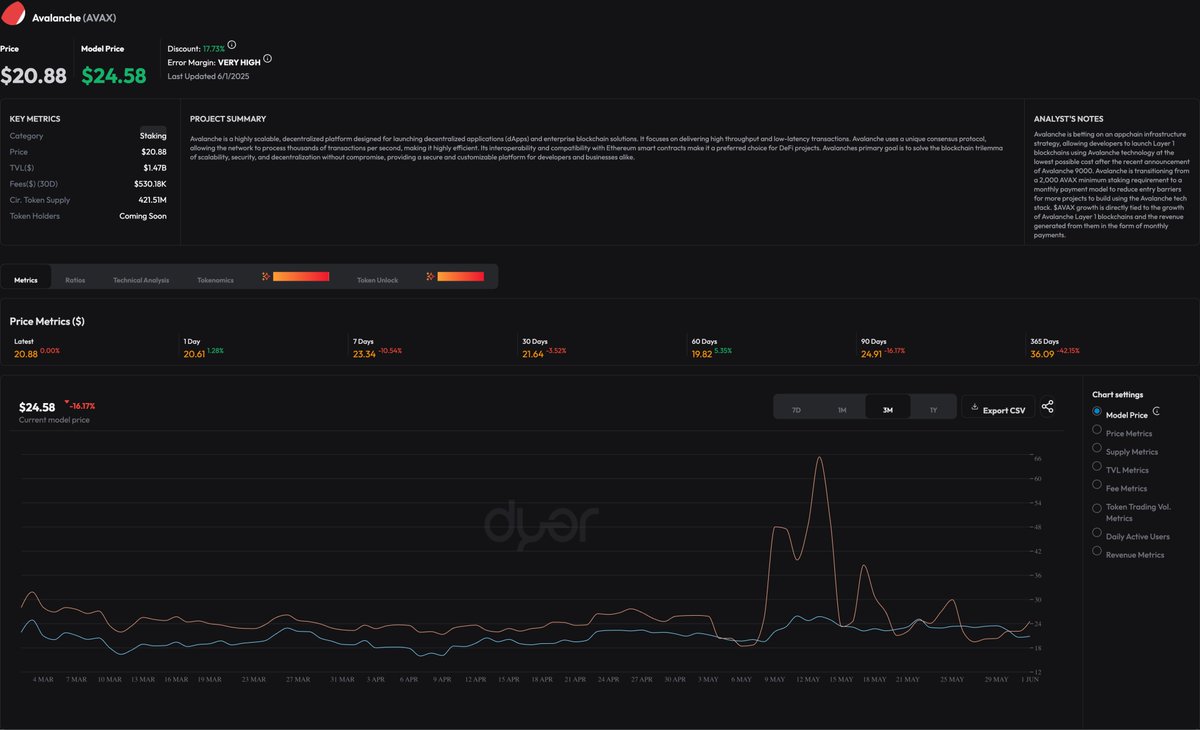Choose the Daily Active Users option
The height and width of the screenshot is (730, 1200).
1097,533
